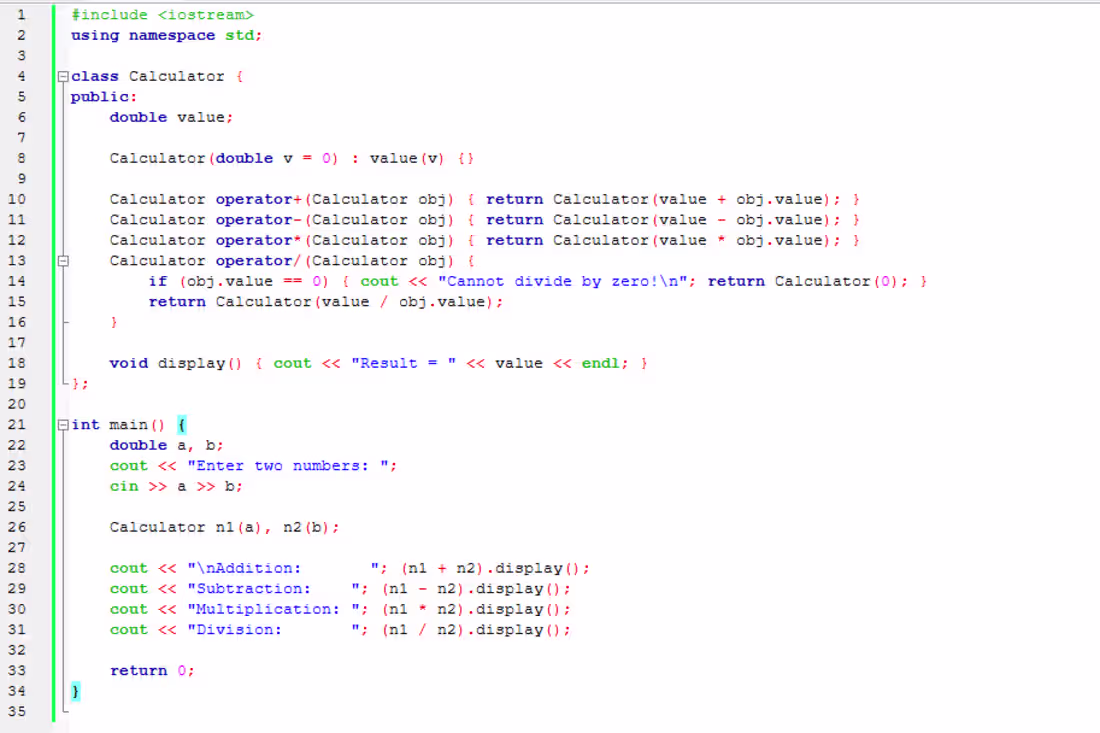Click line number 8 in the gutter
The width and height of the screenshot is (1100, 733).
(21, 159)
